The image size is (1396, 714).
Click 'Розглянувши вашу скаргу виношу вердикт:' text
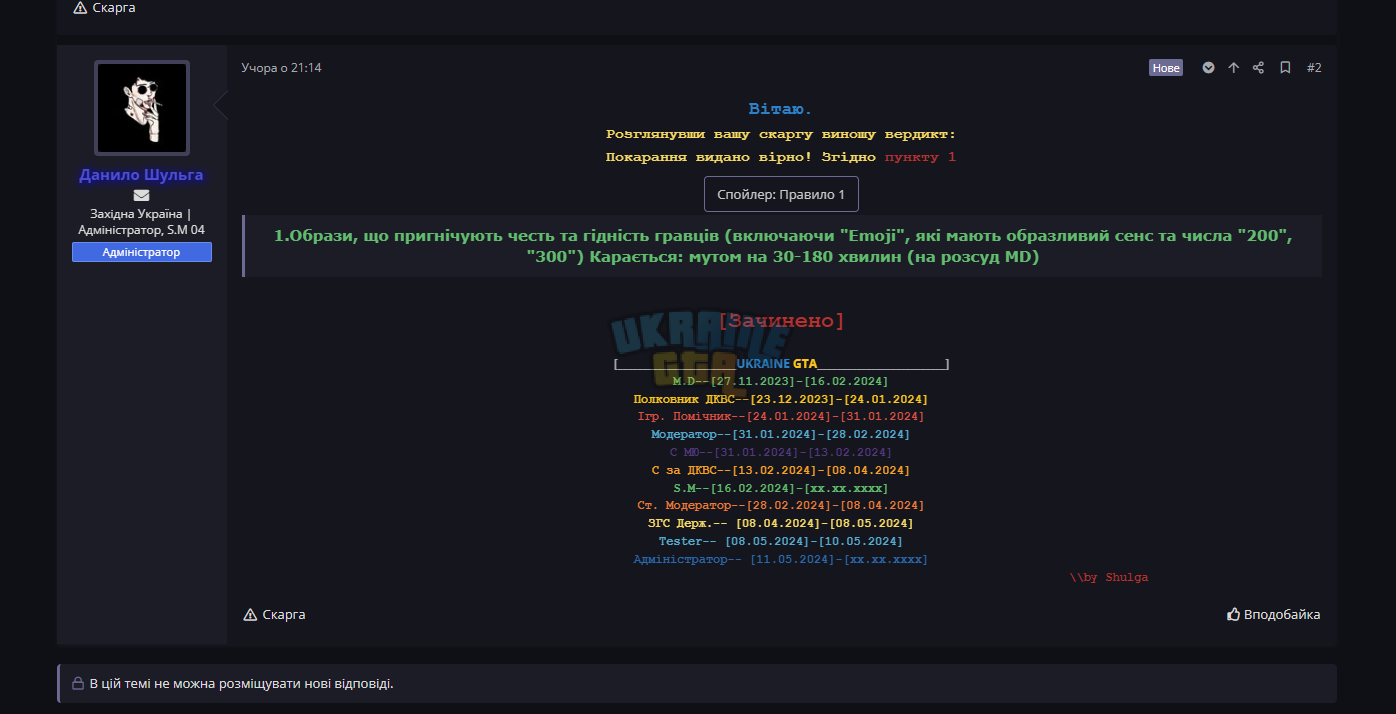coord(781,134)
